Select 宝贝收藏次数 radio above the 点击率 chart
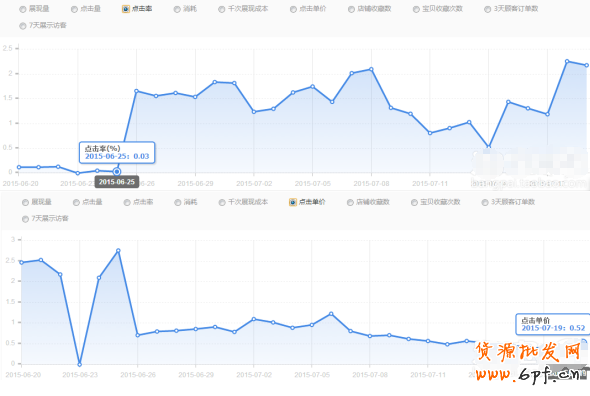This screenshot has height=396, width=590. (x=416, y=9)
